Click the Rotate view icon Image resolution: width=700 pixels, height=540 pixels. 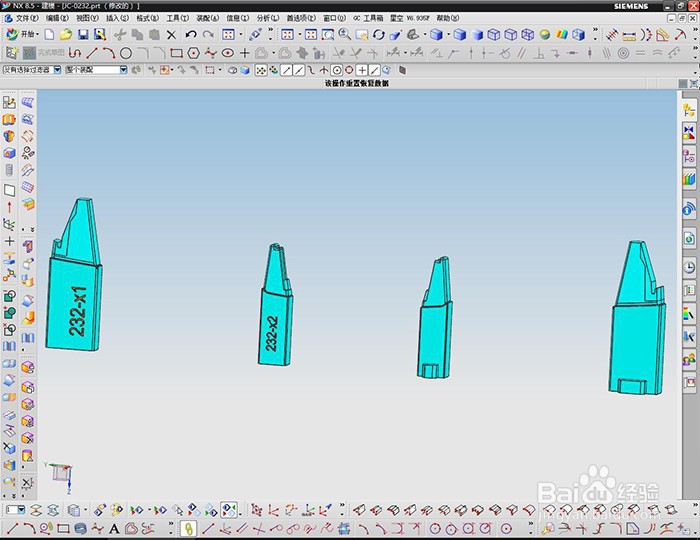click(379, 34)
